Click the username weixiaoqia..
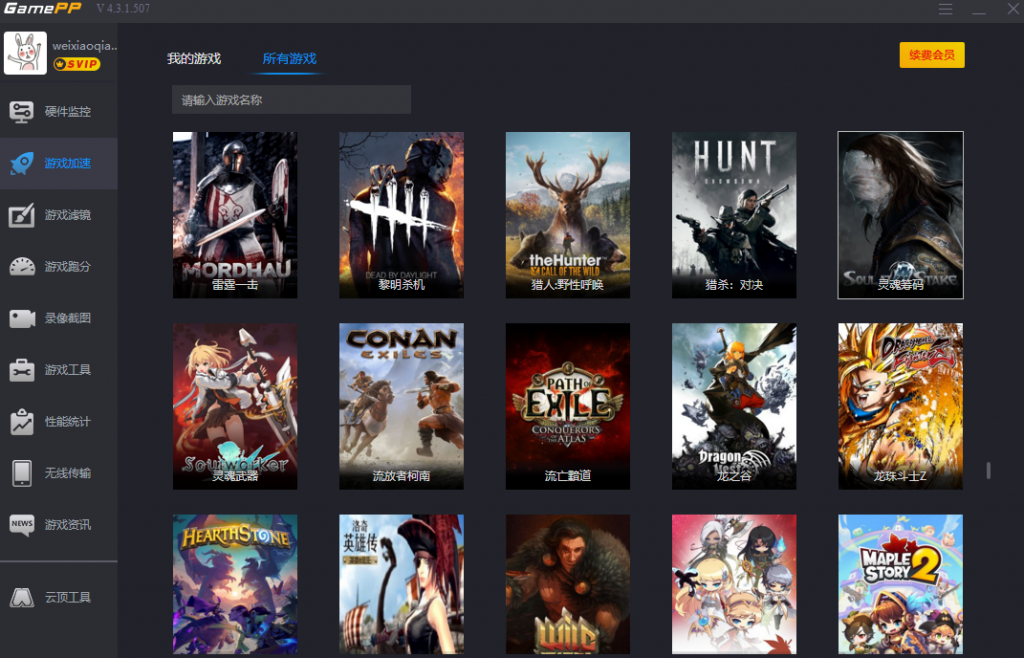1024x658 pixels. pyautogui.click(x=85, y=46)
